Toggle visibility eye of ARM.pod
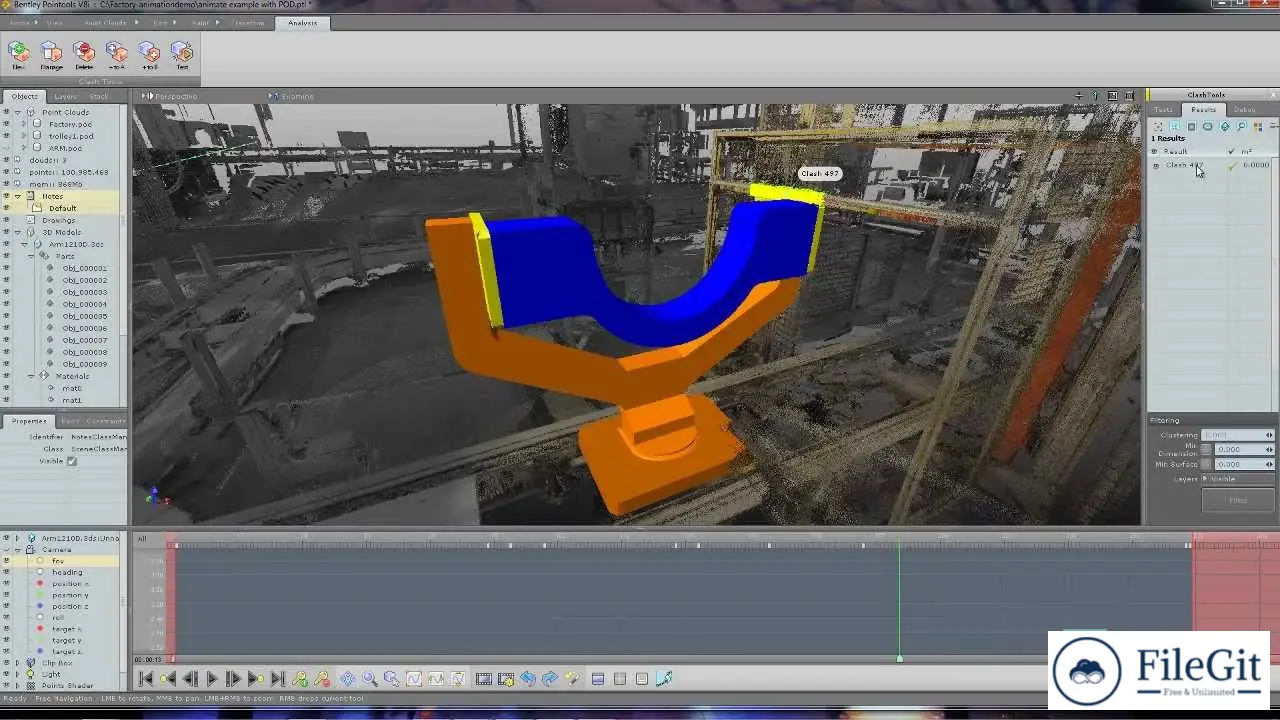 (x=6, y=148)
